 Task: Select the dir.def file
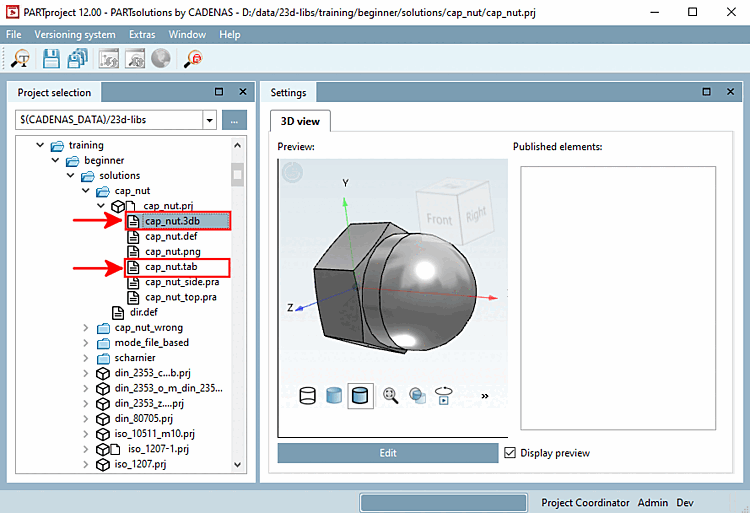pyautogui.click(x=143, y=312)
